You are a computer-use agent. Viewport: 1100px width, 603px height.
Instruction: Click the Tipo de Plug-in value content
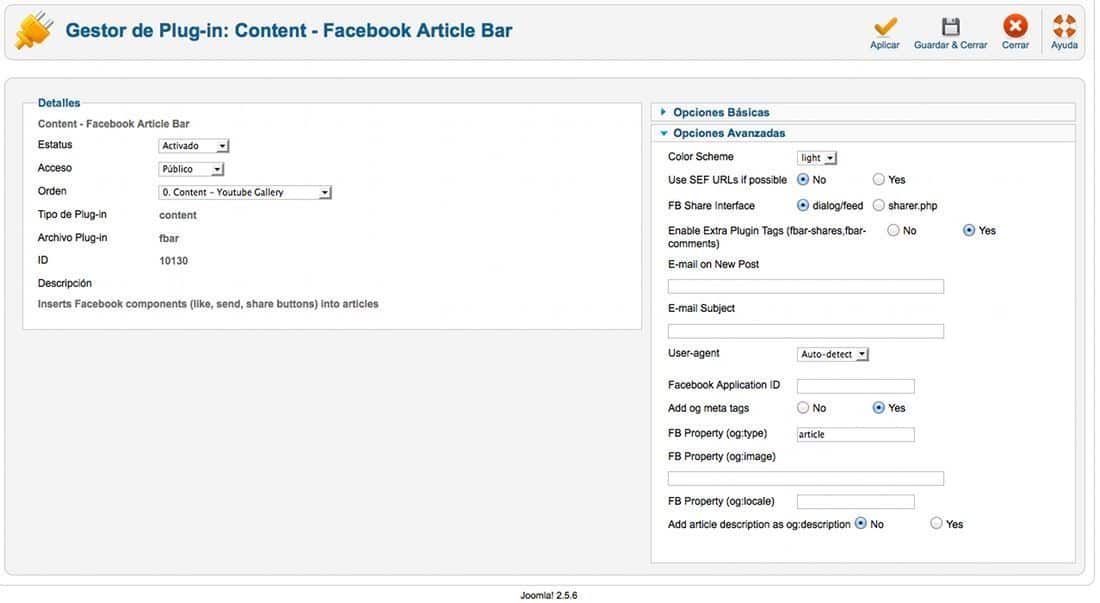tap(177, 215)
